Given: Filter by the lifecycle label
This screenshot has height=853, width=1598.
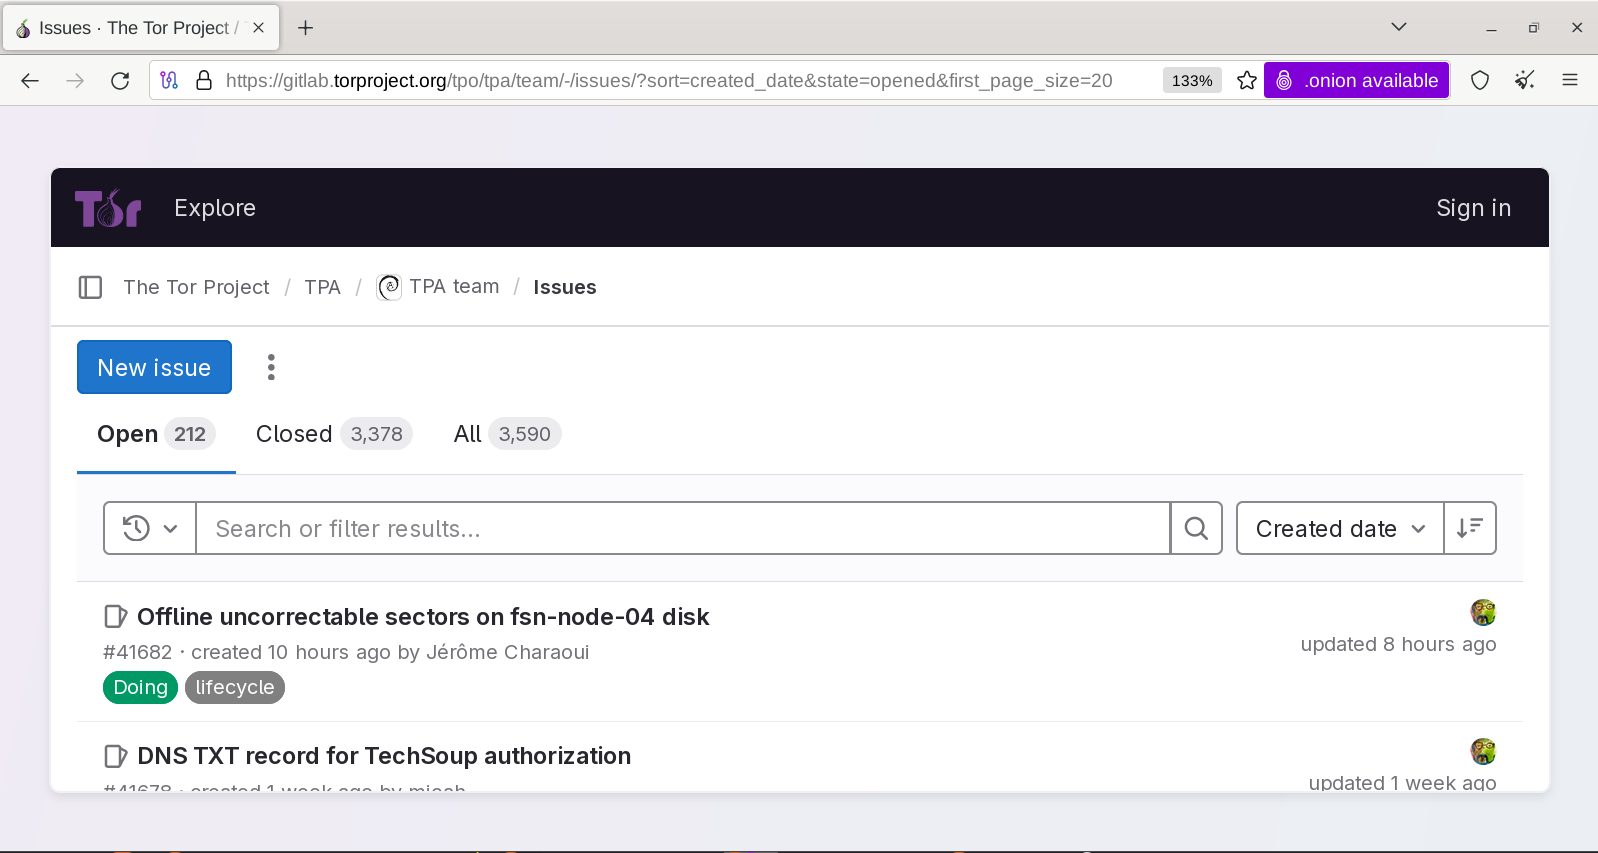Looking at the screenshot, I should (235, 687).
